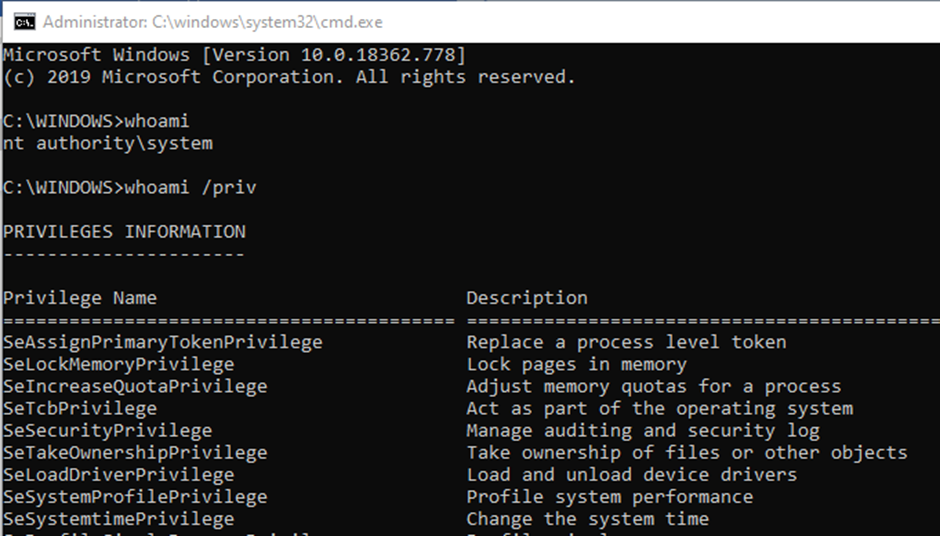Click the Microsoft Corporation copyright line
The width and height of the screenshot is (940, 536).
[289, 77]
